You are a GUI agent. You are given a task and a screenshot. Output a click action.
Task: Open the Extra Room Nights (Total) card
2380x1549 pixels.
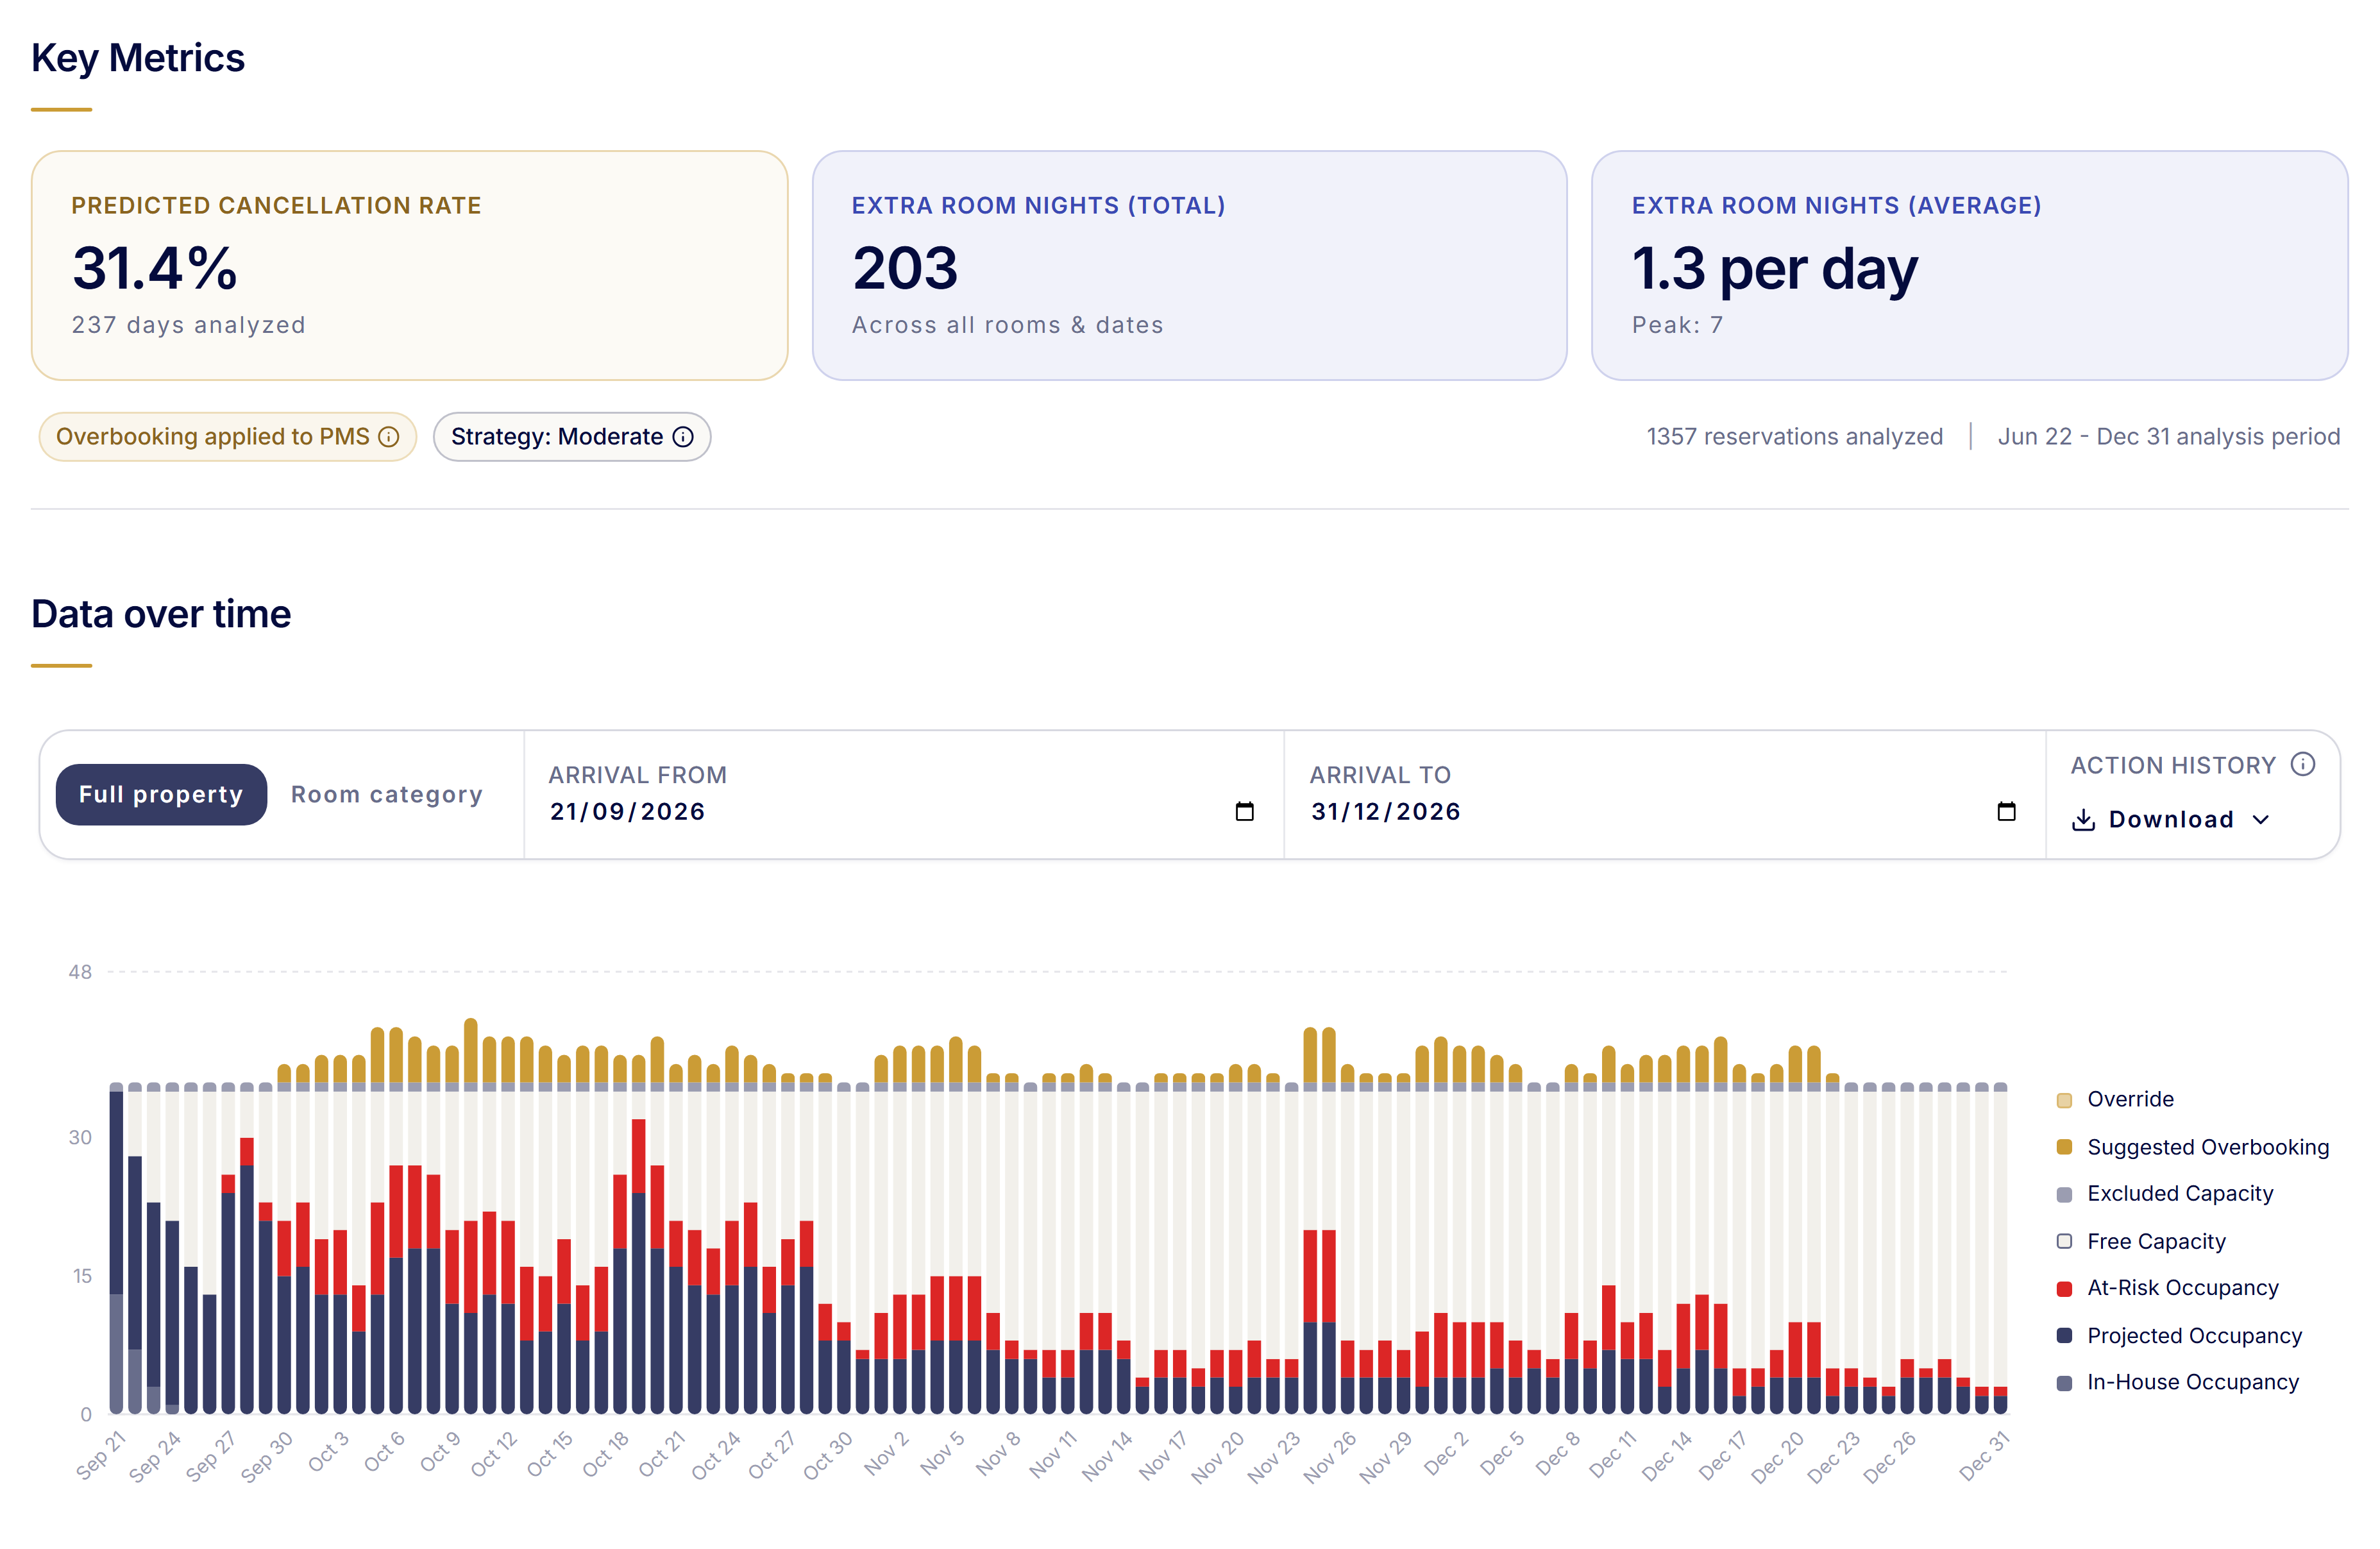coord(1189,265)
